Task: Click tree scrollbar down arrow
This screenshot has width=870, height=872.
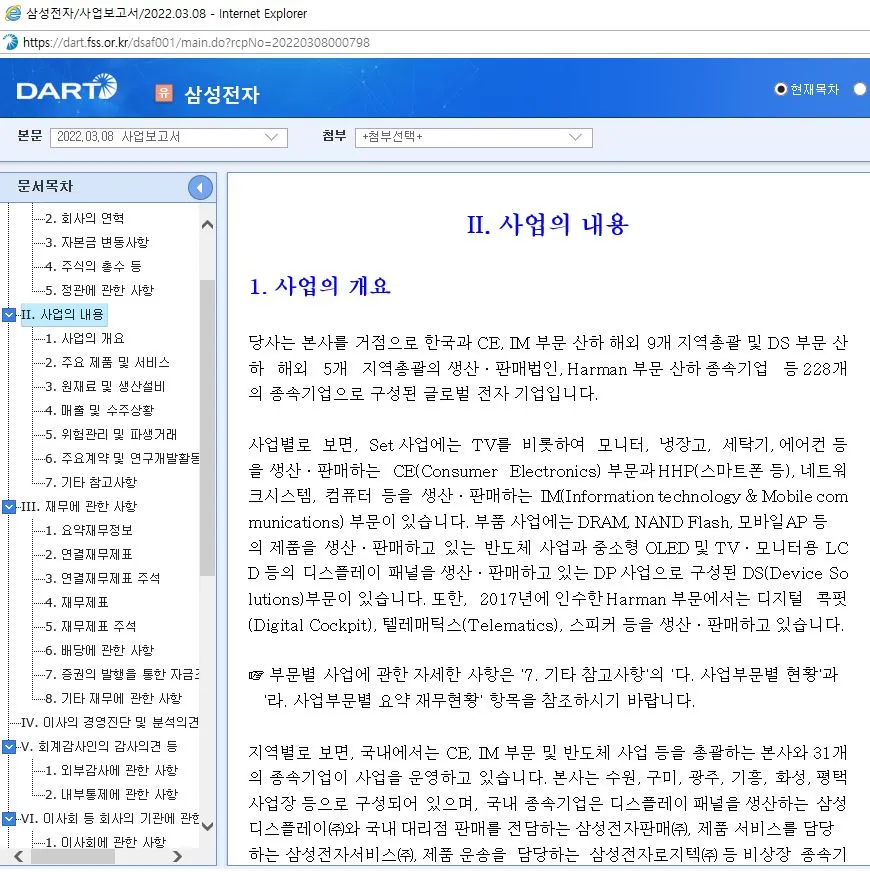Action: (x=207, y=826)
